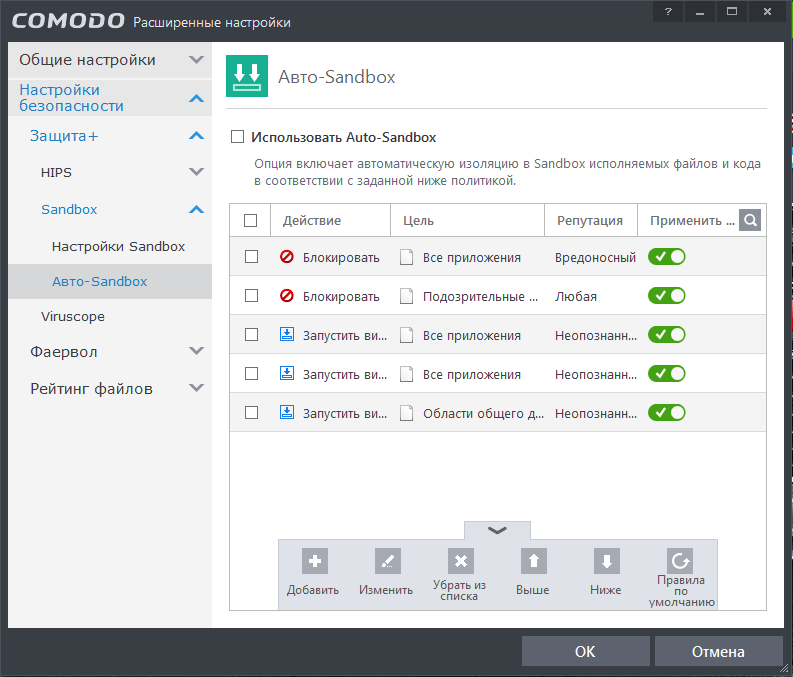Click run-virtually icon in Области общего д... row

coord(287,413)
